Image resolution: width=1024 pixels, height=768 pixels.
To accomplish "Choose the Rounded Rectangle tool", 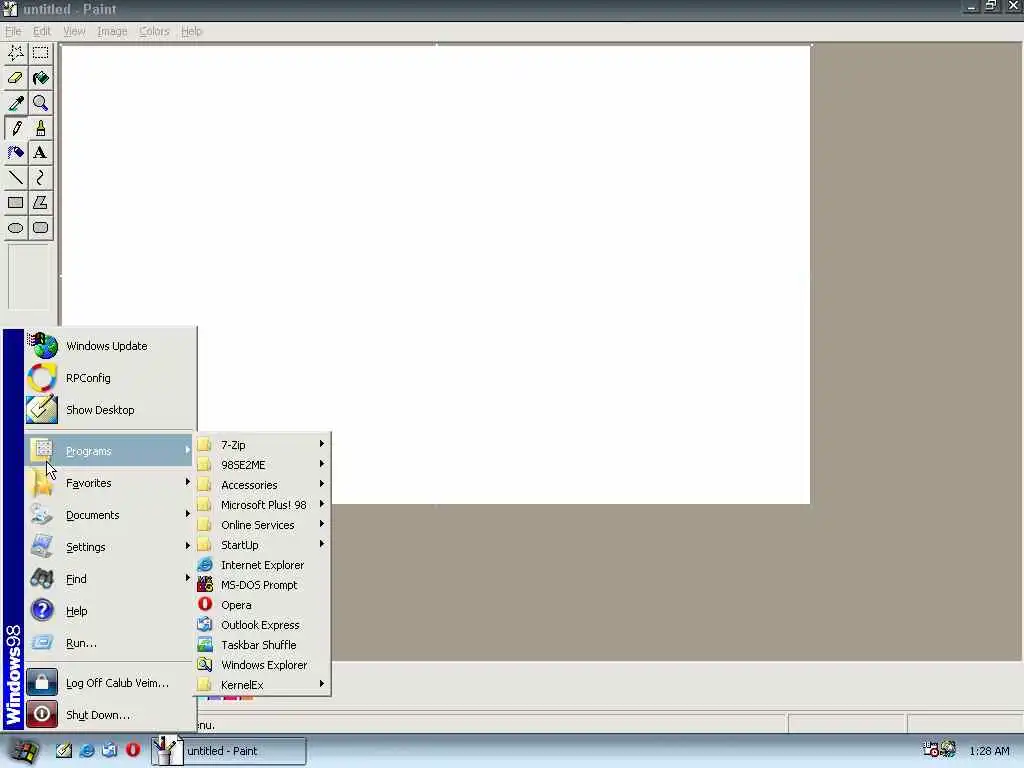I will click(40, 228).
